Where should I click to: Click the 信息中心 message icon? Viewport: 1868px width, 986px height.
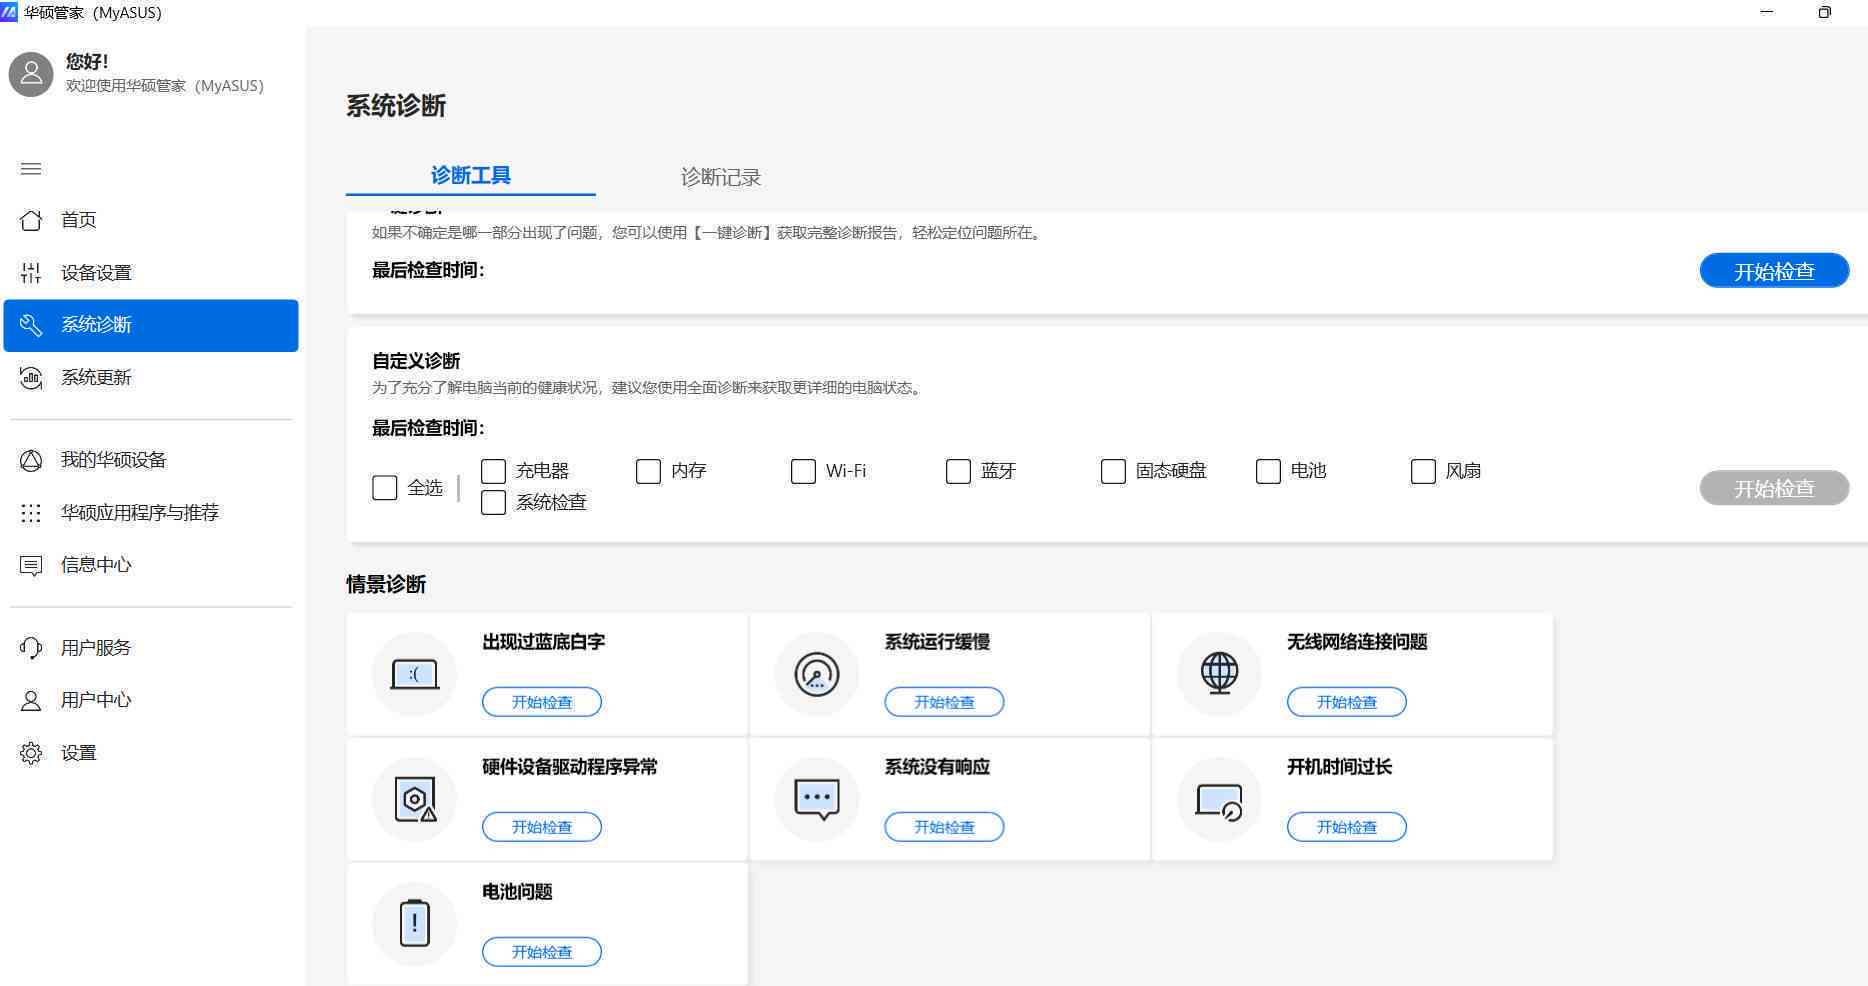[x=31, y=565]
